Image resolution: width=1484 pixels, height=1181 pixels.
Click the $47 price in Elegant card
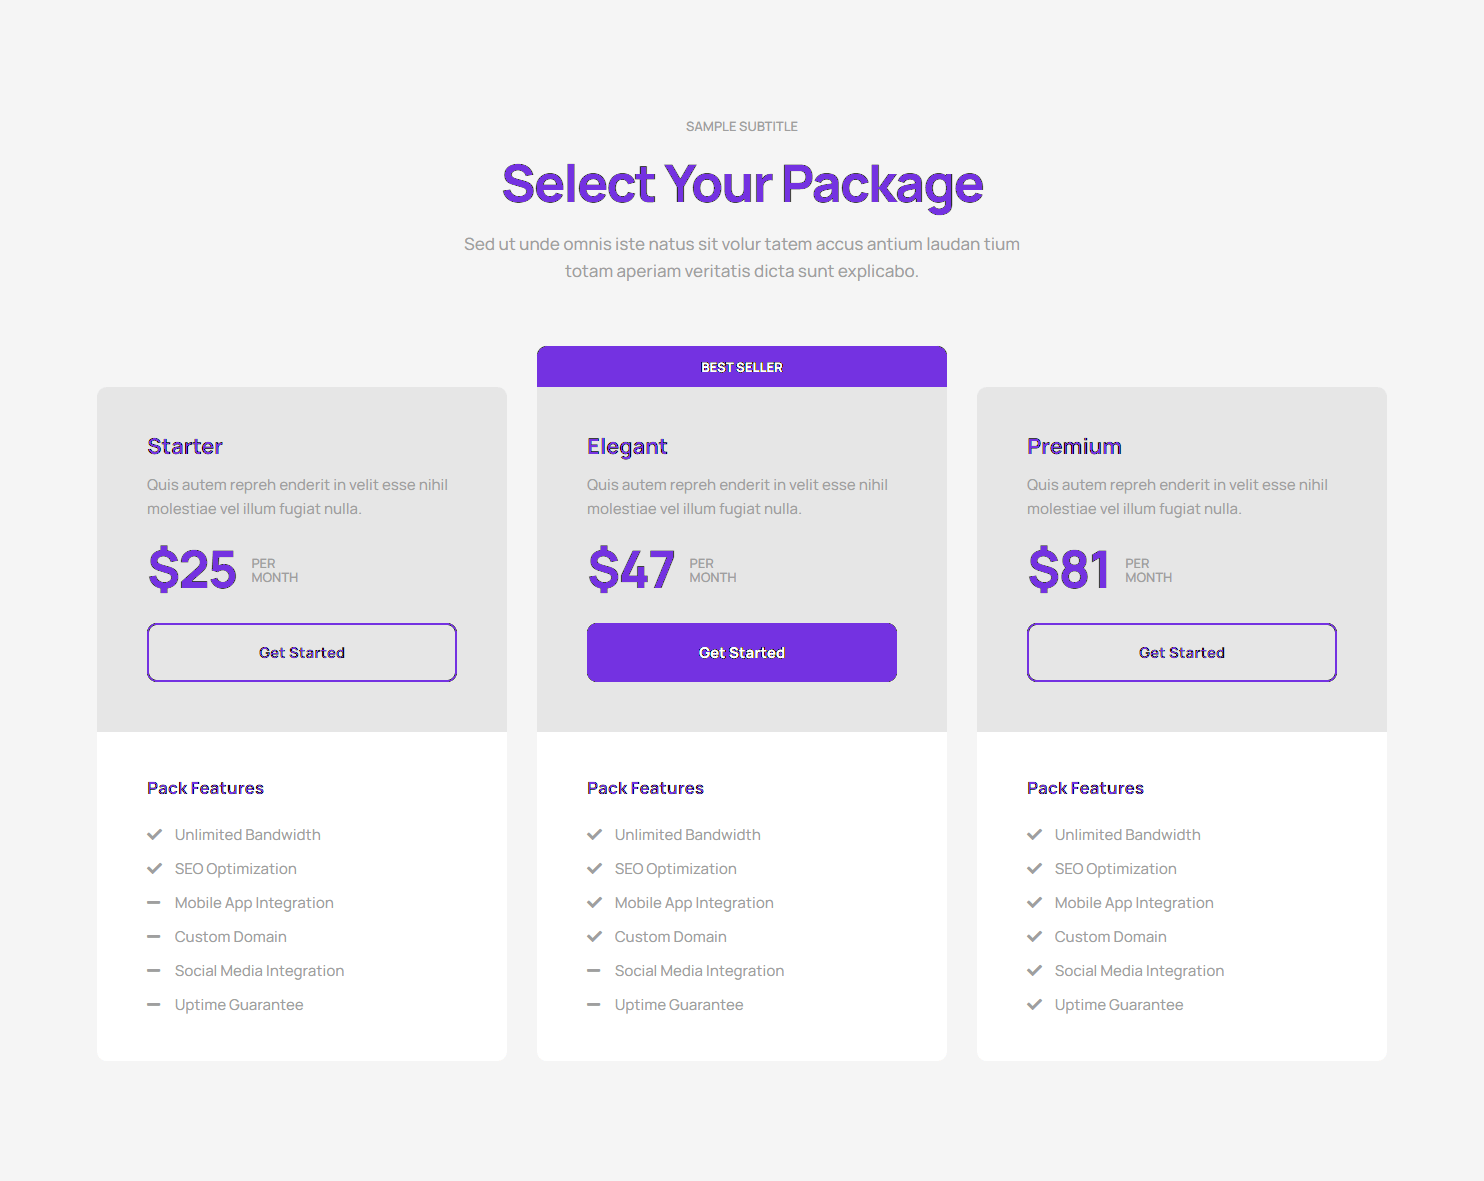point(632,570)
